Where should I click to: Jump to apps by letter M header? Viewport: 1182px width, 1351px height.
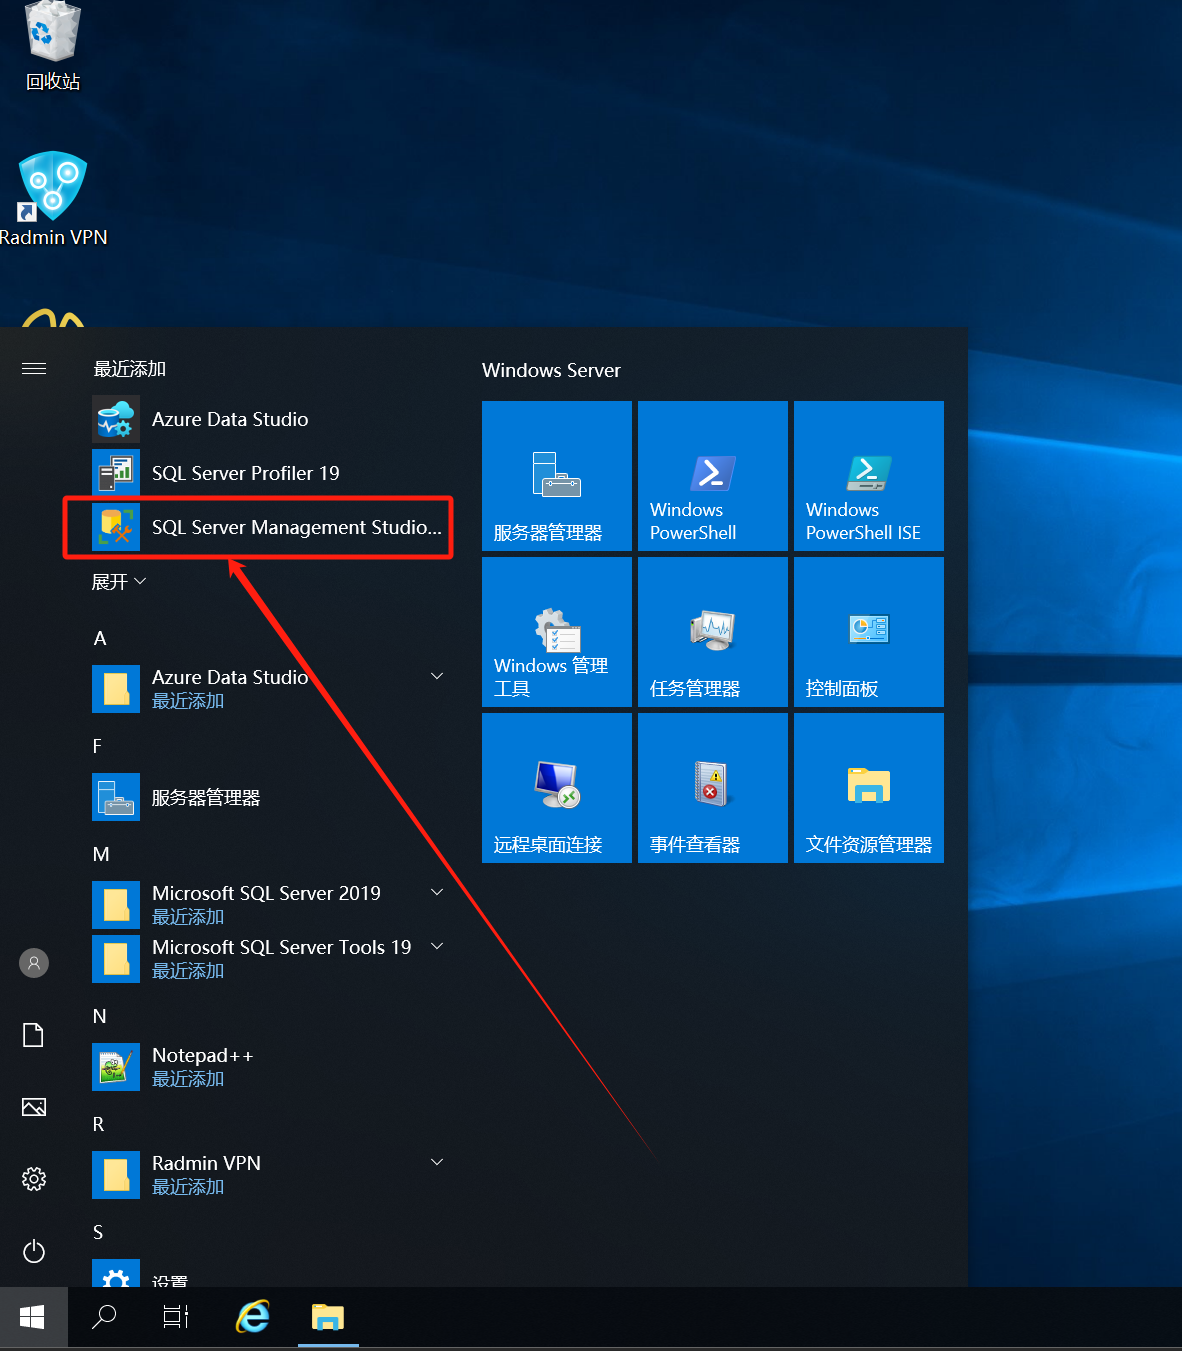pos(101,854)
